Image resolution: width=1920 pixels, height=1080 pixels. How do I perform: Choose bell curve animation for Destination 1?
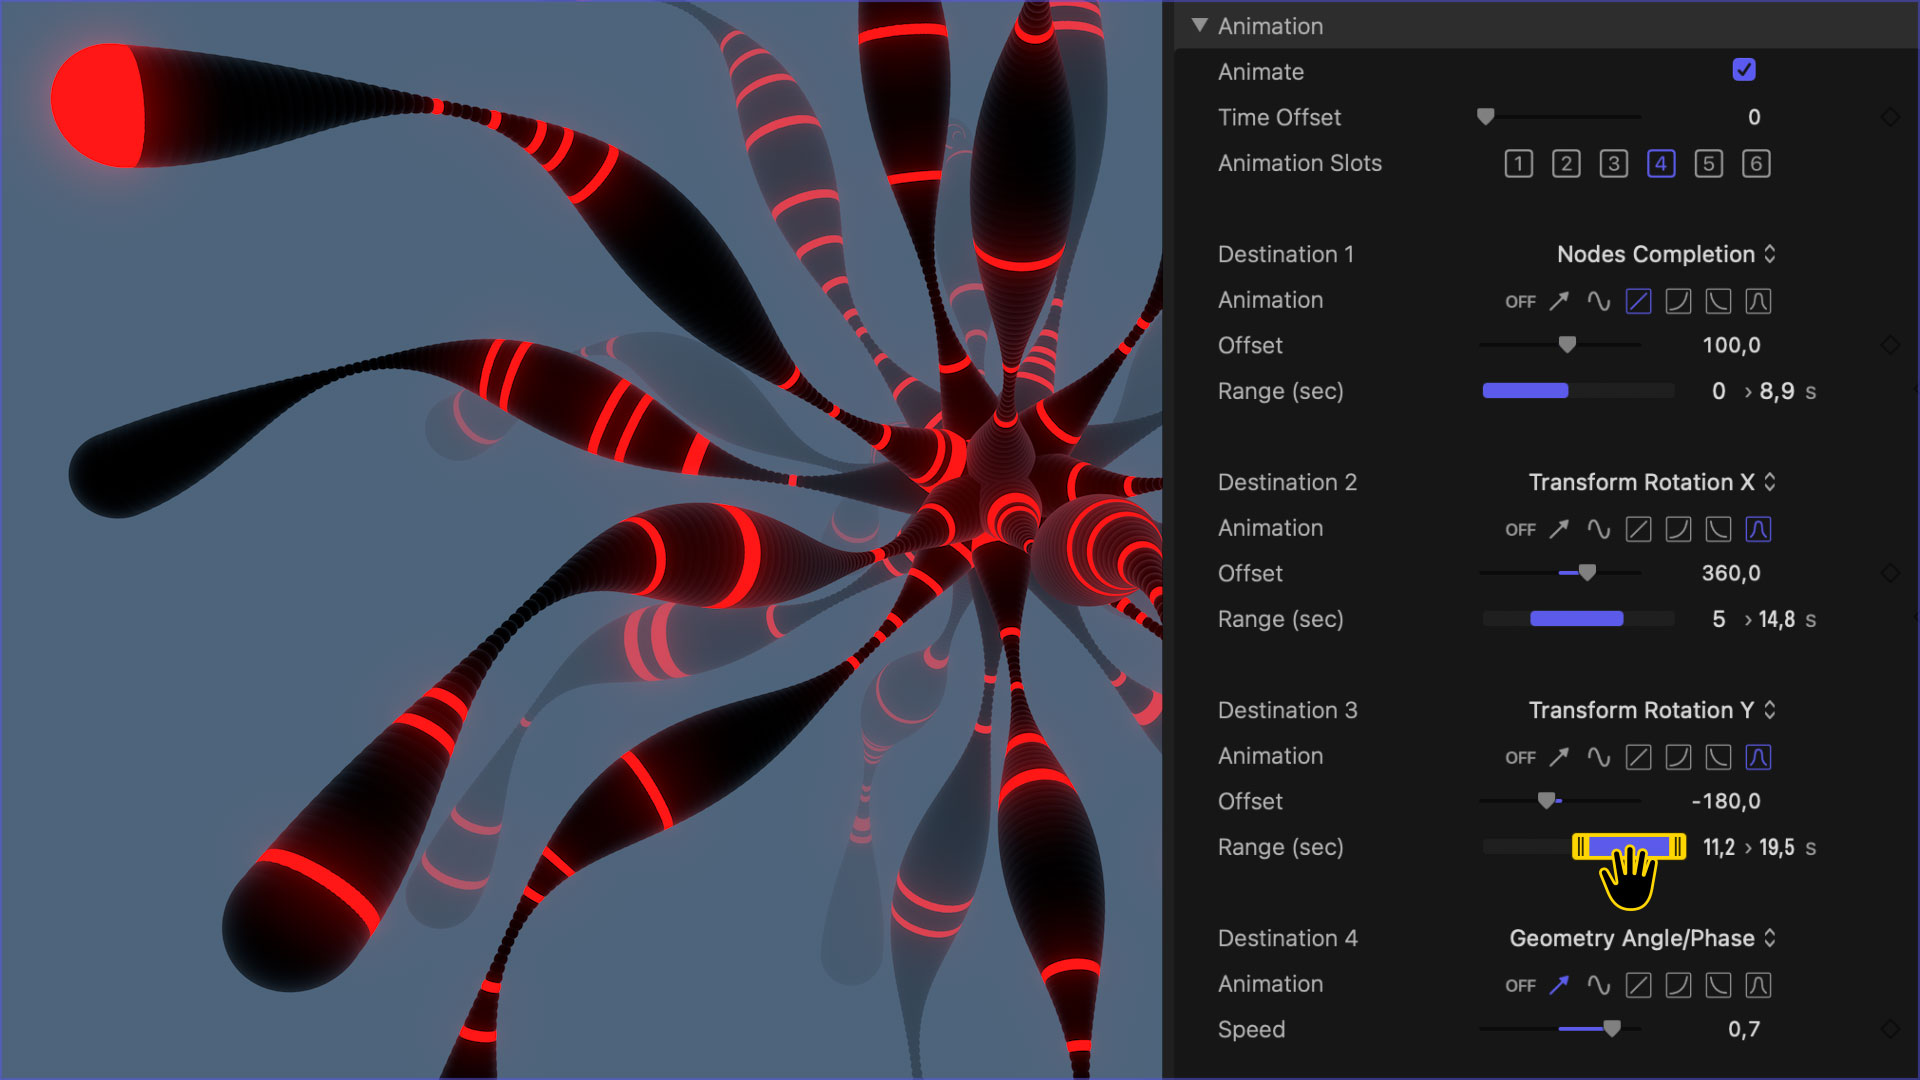click(1758, 301)
